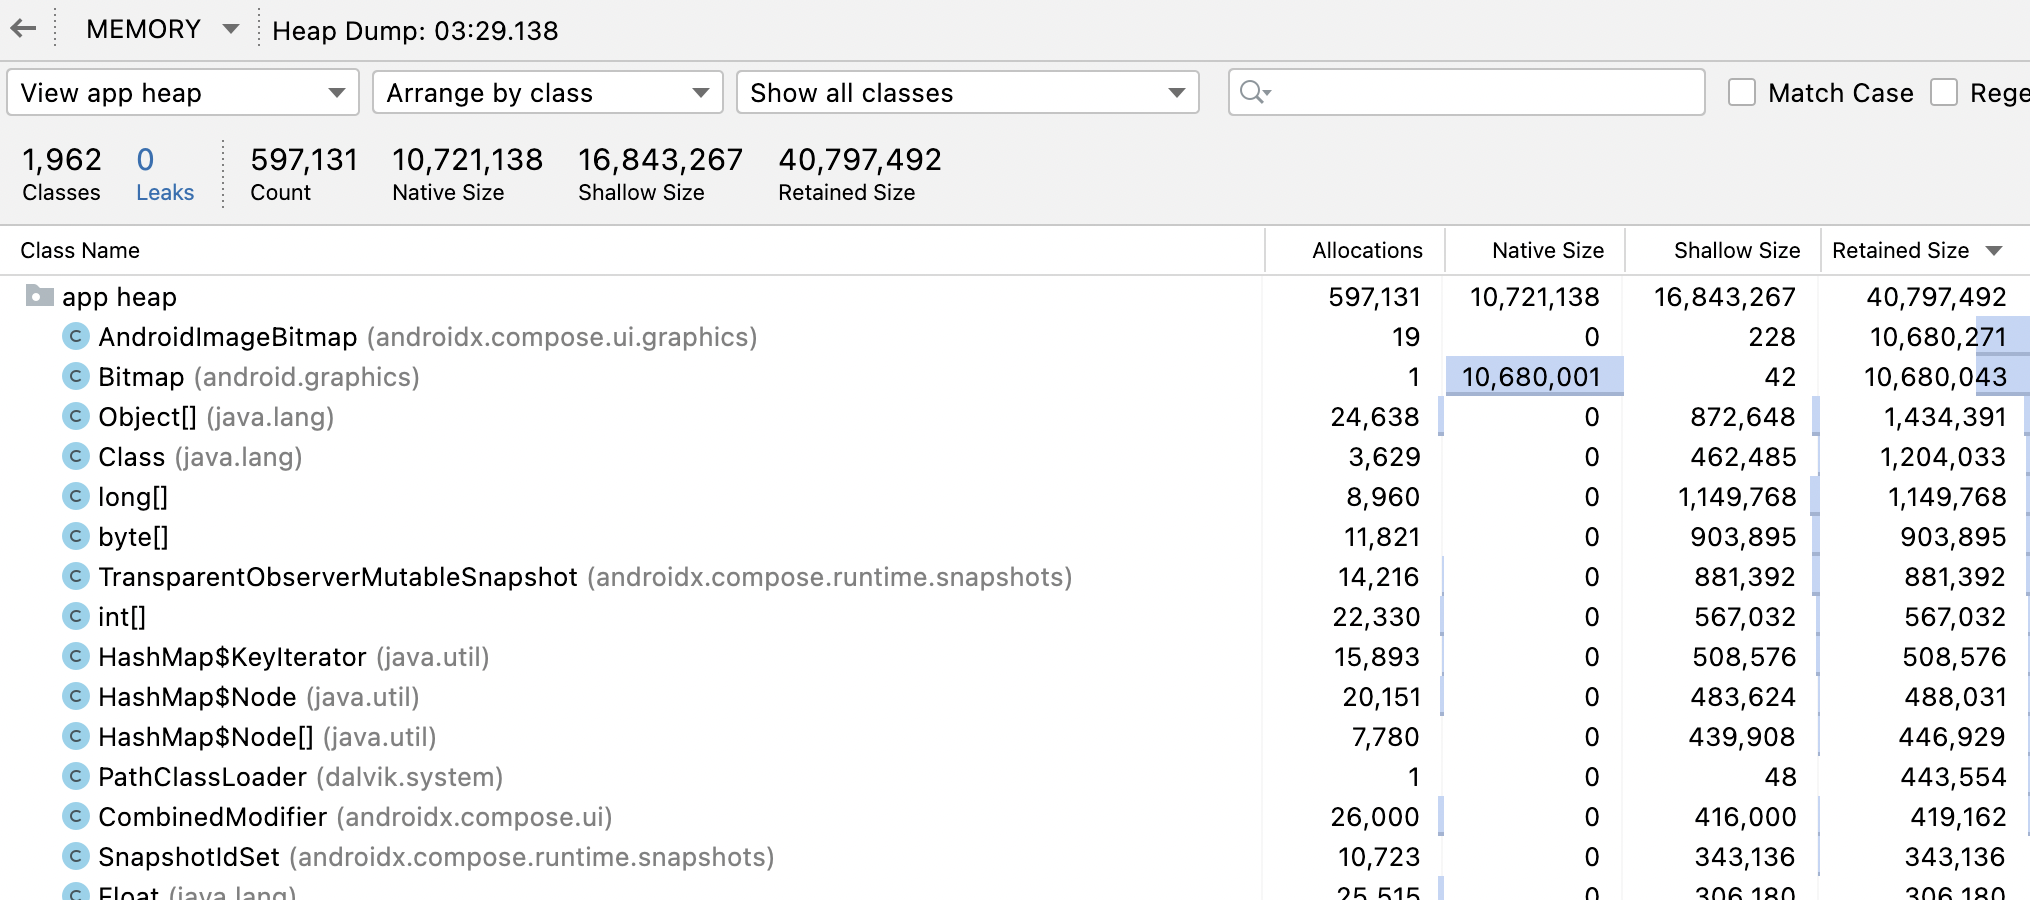
Task: Open the View app heap dropdown
Action: (183, 92)
